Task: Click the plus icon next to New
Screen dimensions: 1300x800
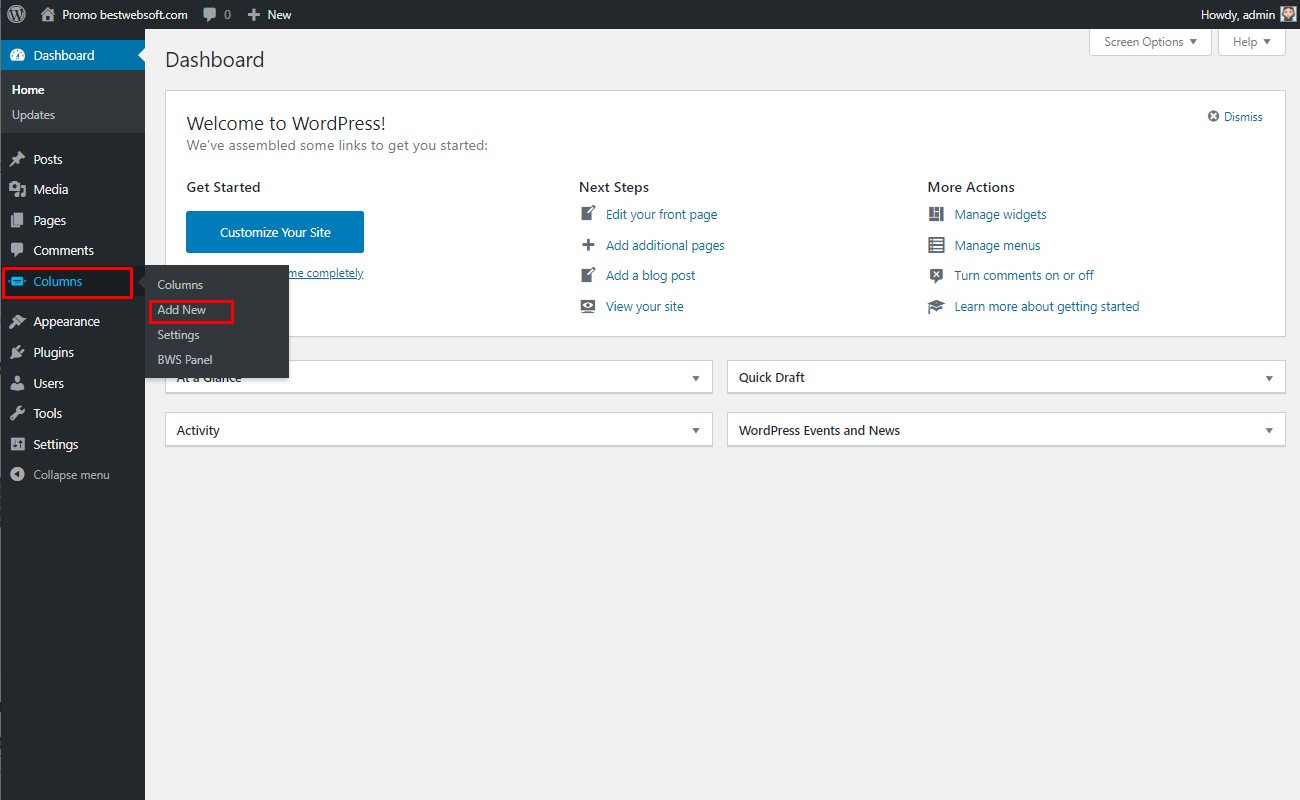Action: (x=254, y=15)
